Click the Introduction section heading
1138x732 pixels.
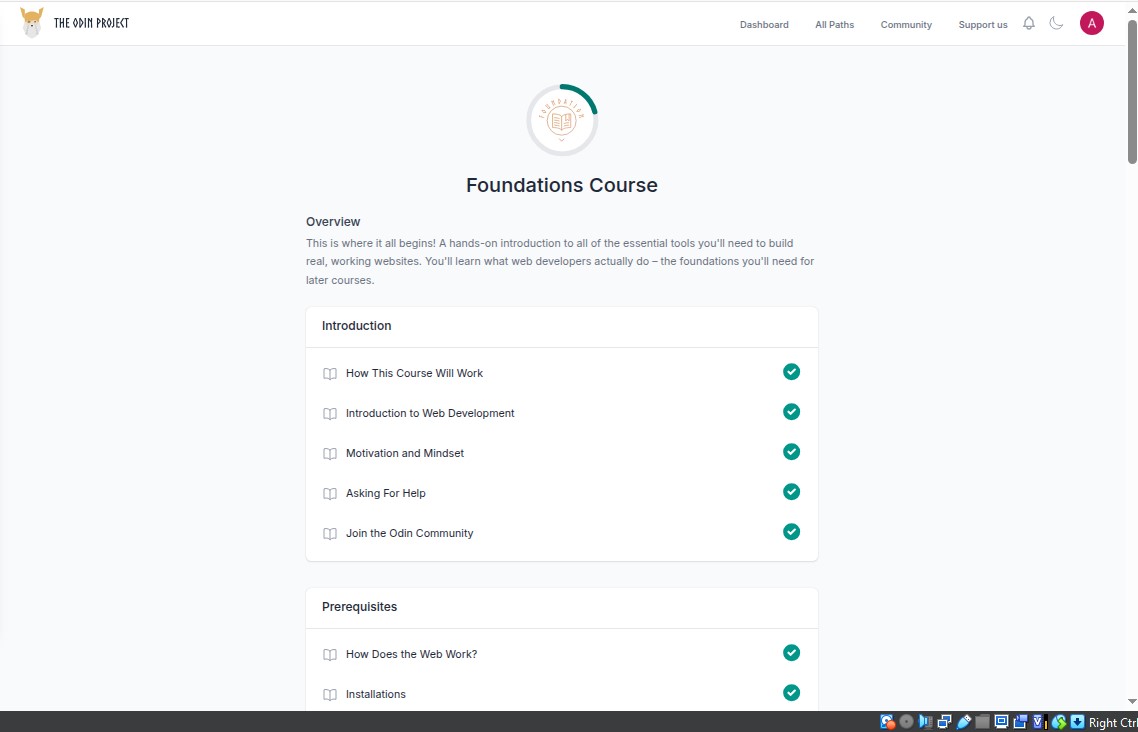(x=356, y=326)
